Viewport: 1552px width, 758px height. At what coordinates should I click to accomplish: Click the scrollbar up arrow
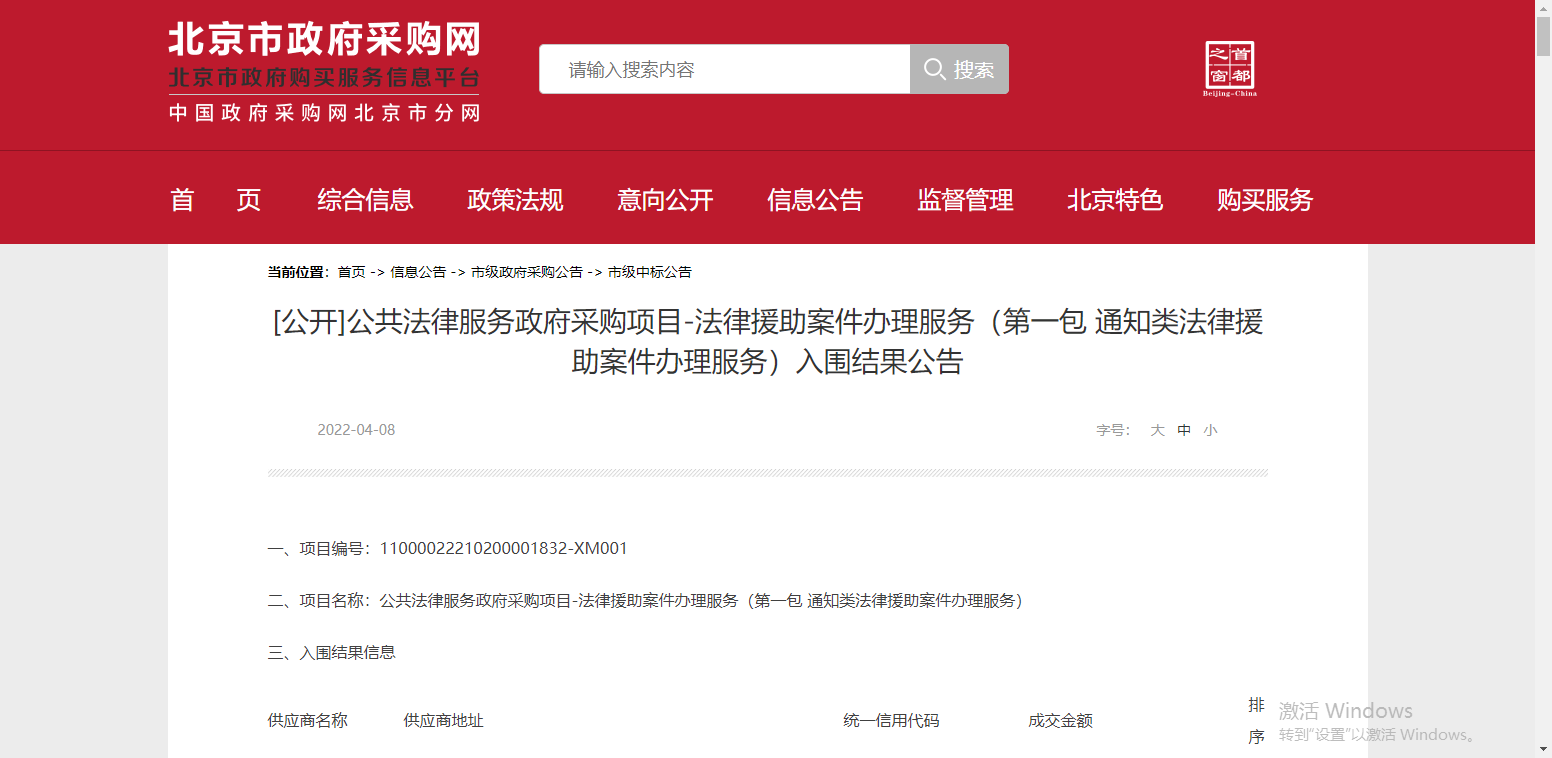(1543, 8)
